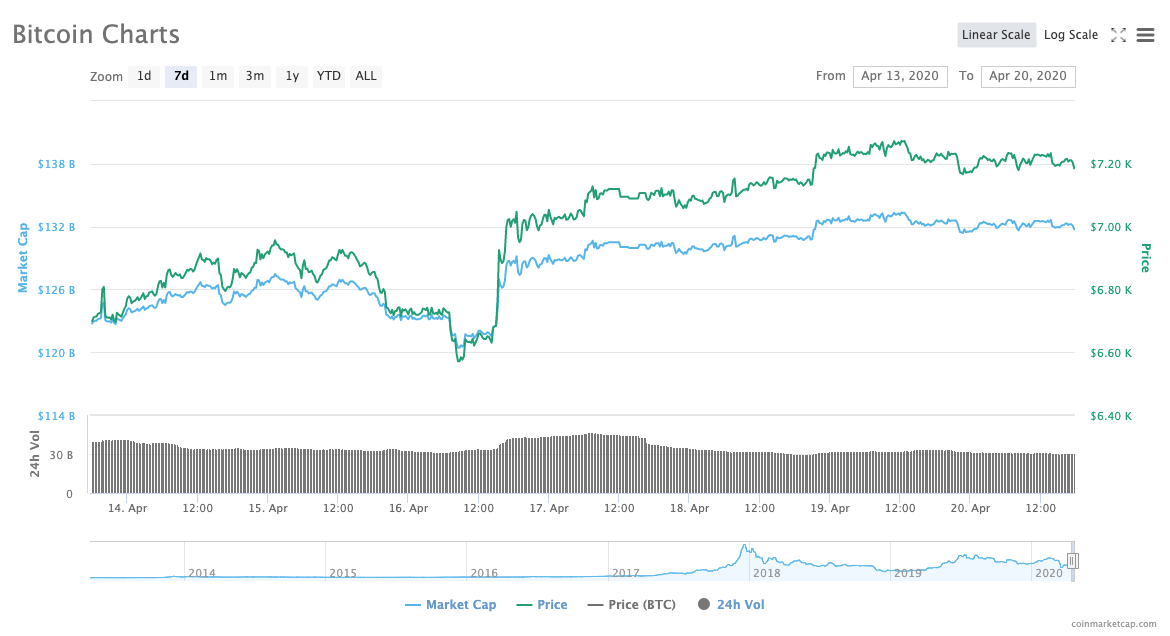Click the $138 B axis label
Screen dimensions: 1170x636
click(x=57, y=164)
